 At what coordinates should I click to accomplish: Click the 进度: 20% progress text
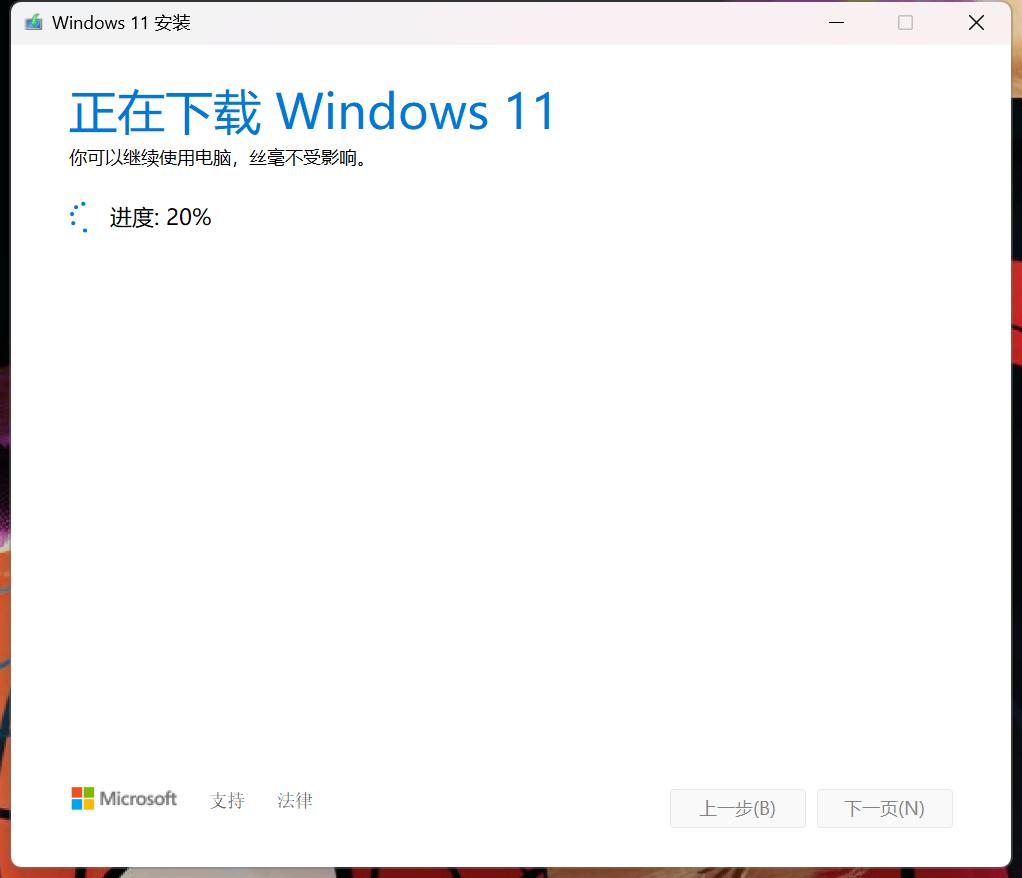coord(160,217)
